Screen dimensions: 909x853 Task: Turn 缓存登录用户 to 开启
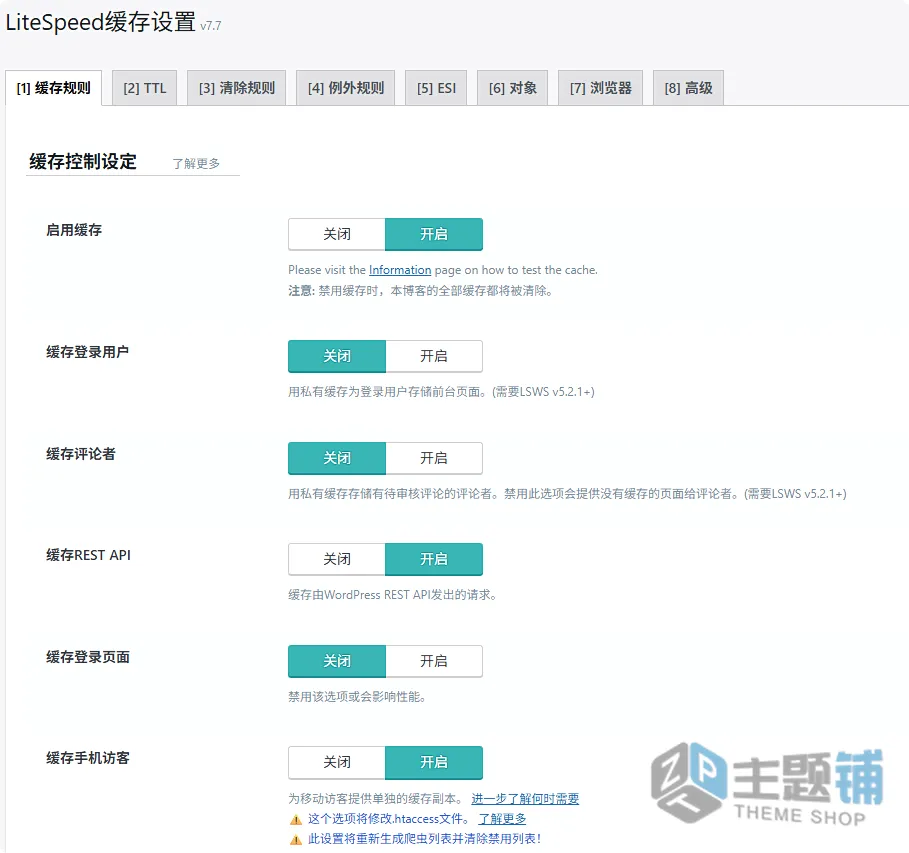pos(434,356)
